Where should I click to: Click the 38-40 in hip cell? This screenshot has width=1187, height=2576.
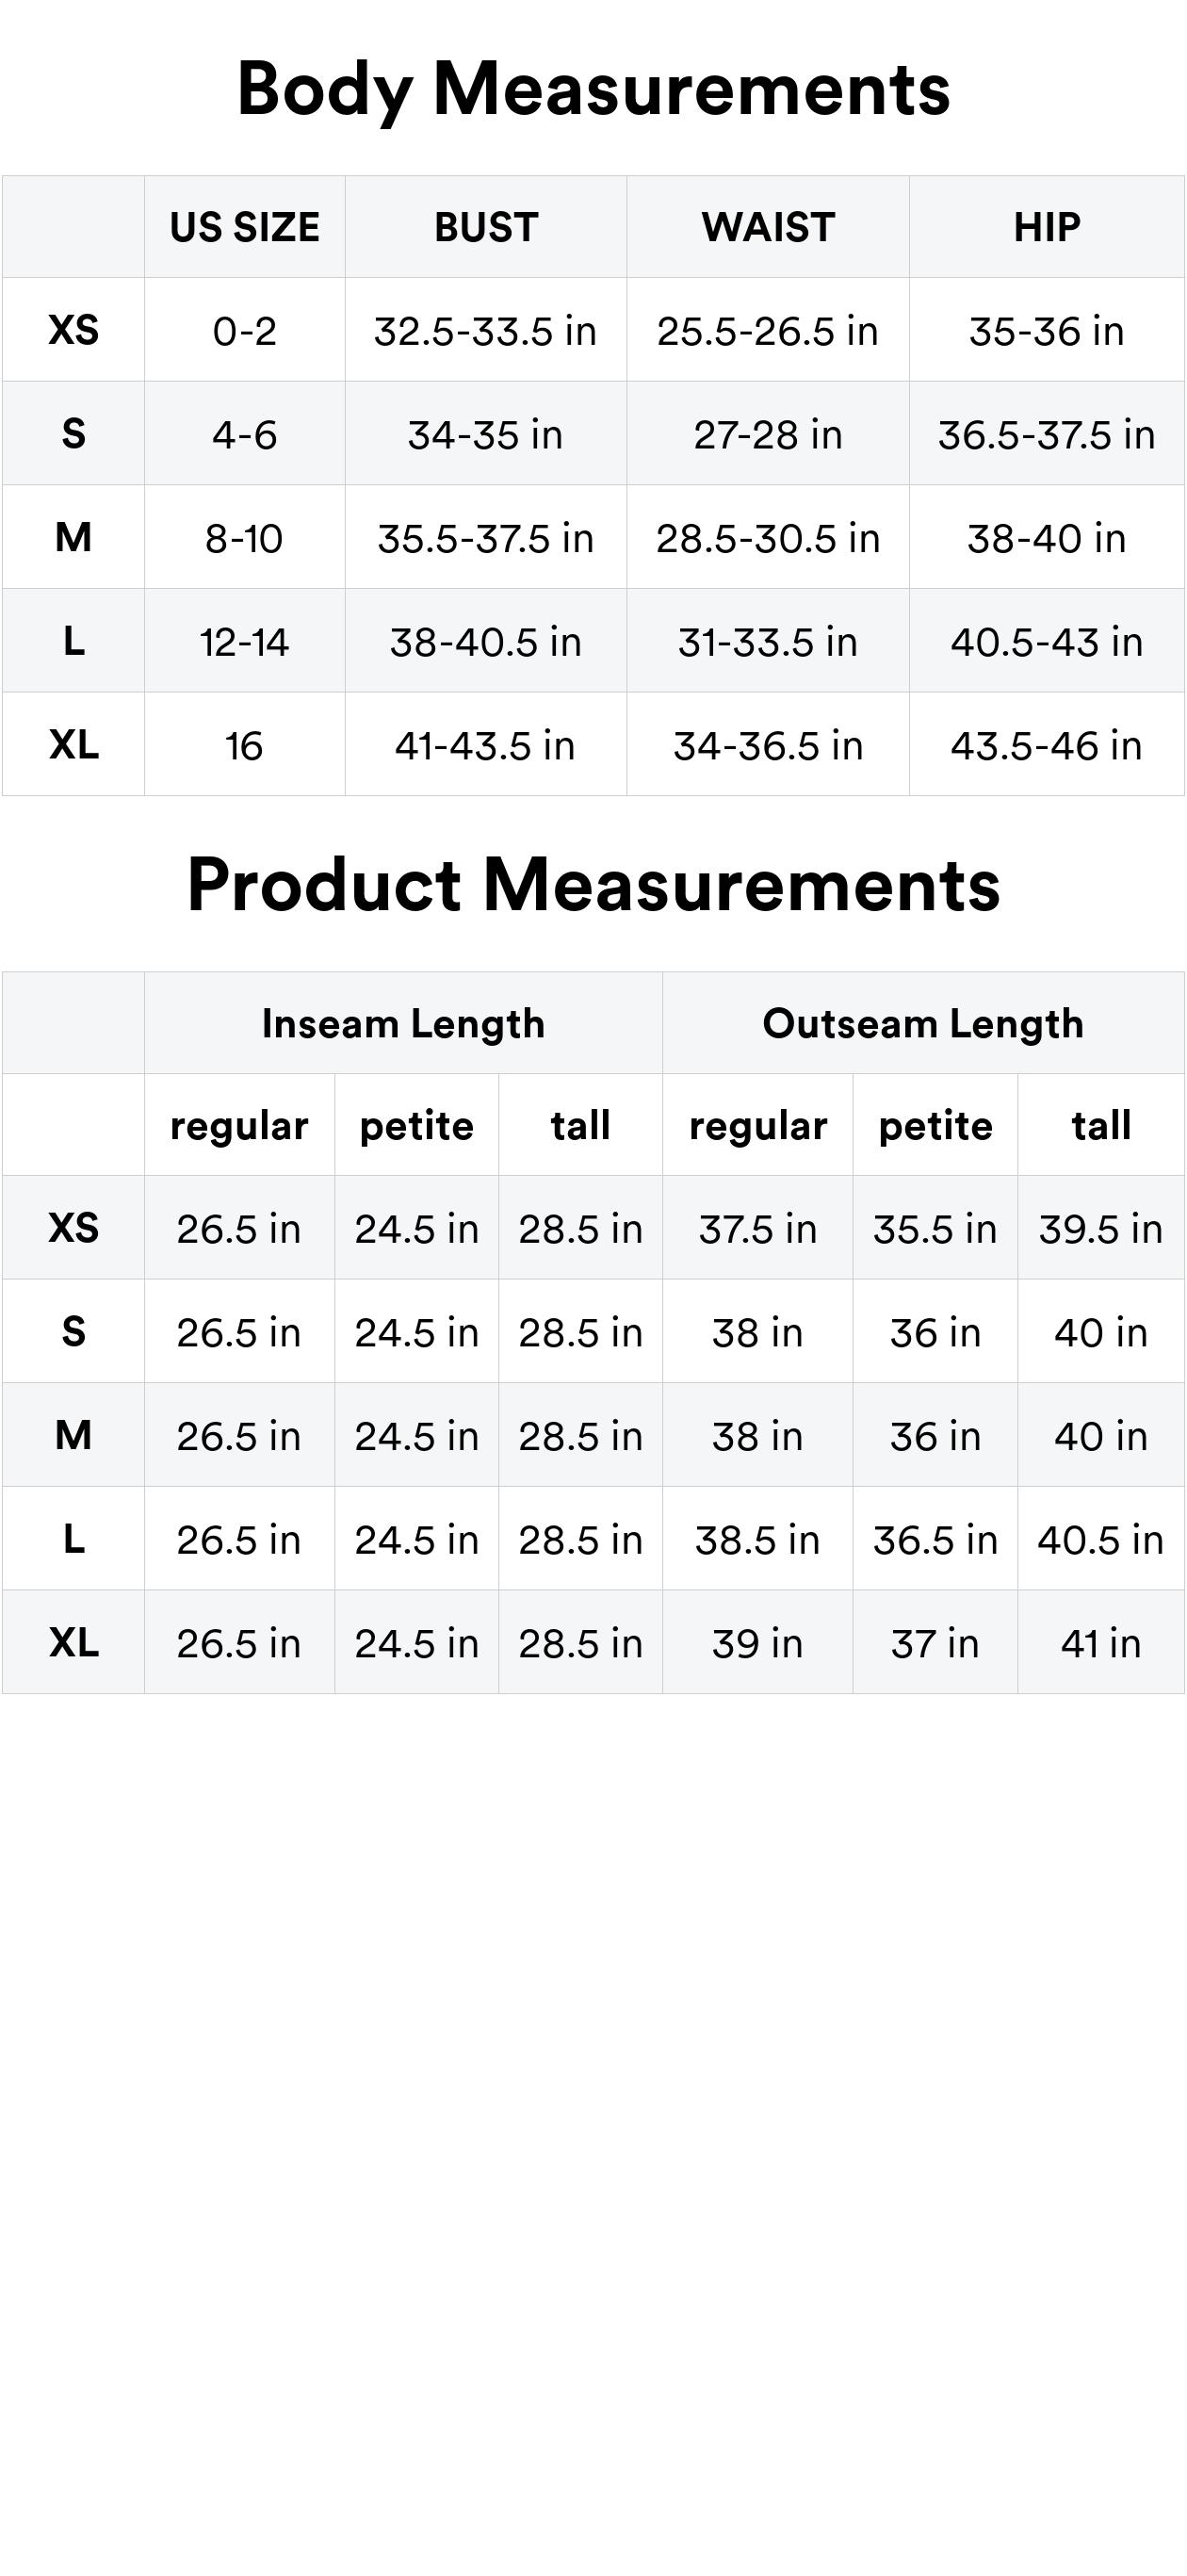(1046, 539)
